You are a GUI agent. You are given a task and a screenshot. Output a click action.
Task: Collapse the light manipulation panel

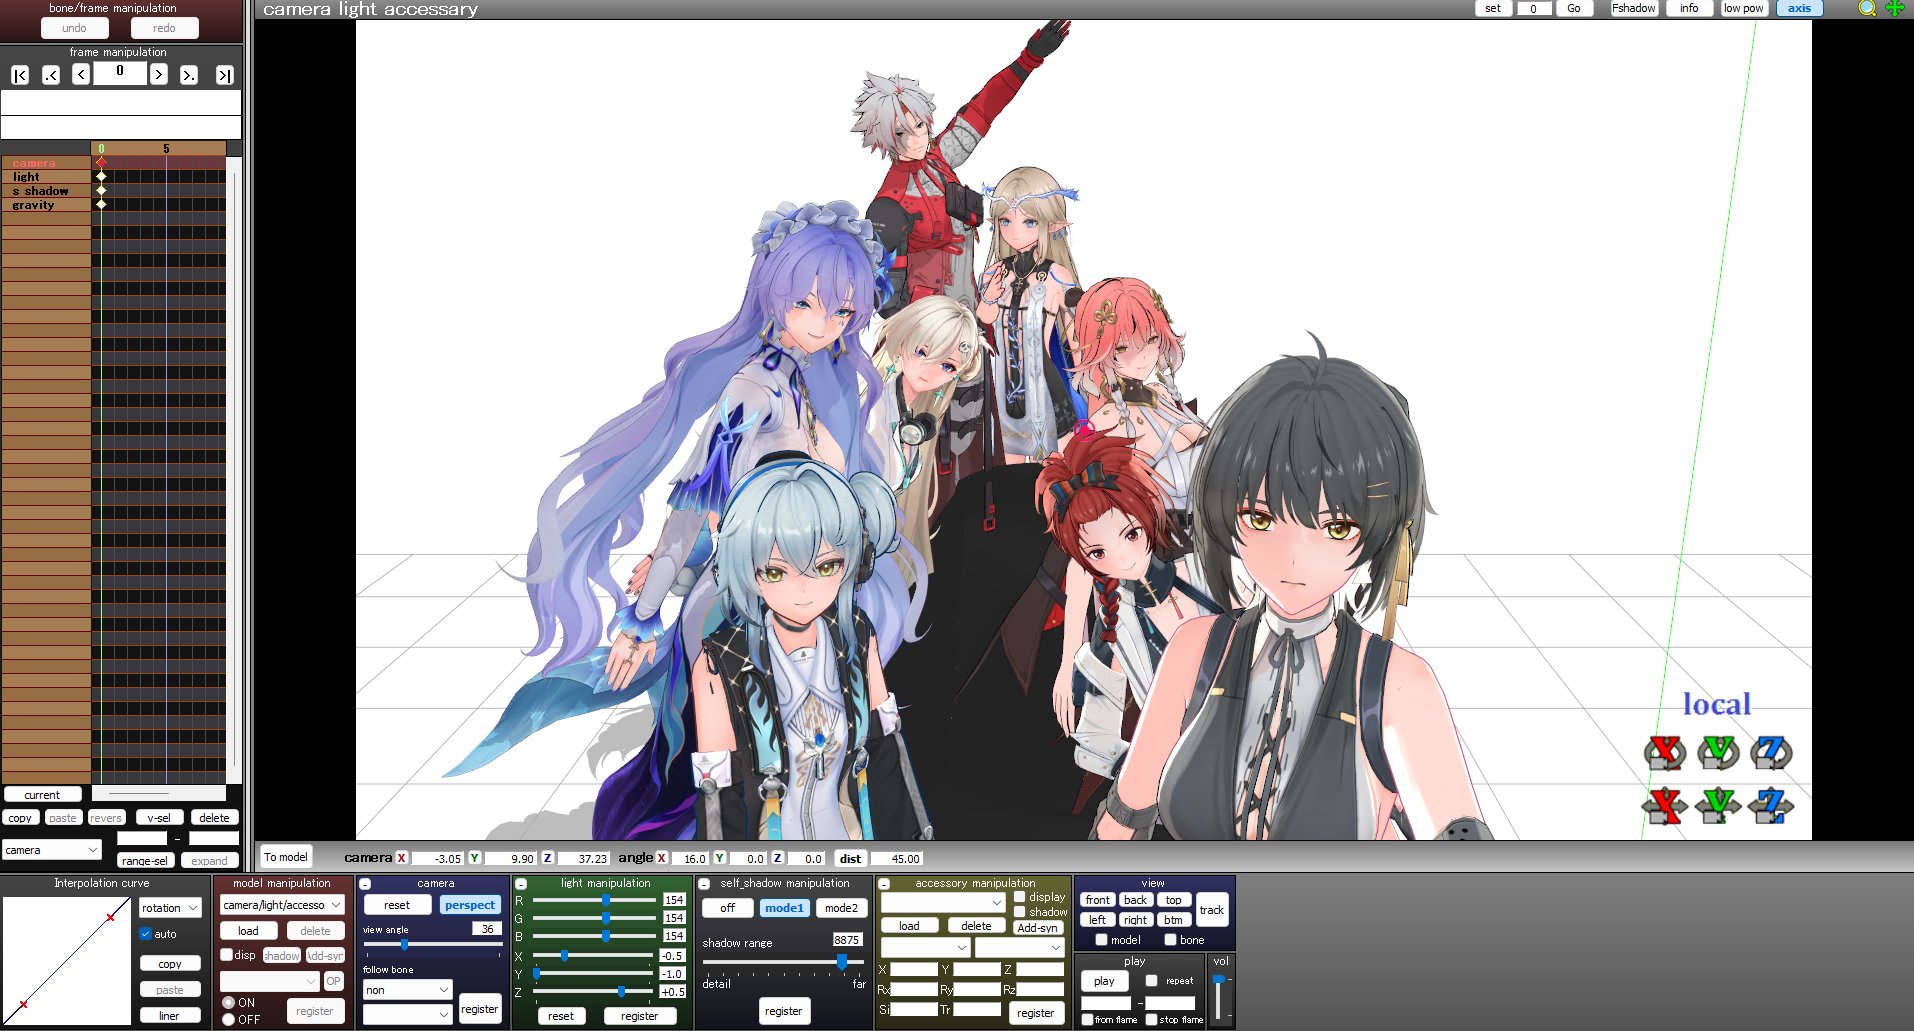point(521,884)
